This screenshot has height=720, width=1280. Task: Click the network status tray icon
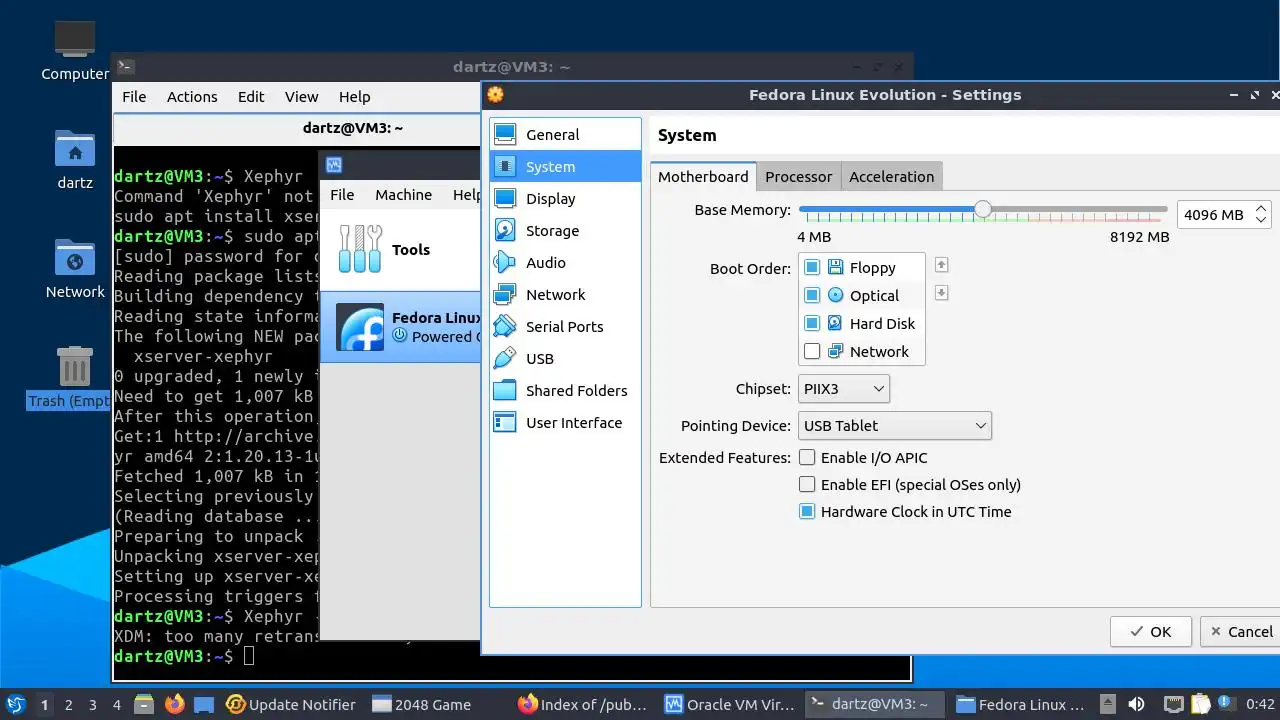(x=1174, y=704)
